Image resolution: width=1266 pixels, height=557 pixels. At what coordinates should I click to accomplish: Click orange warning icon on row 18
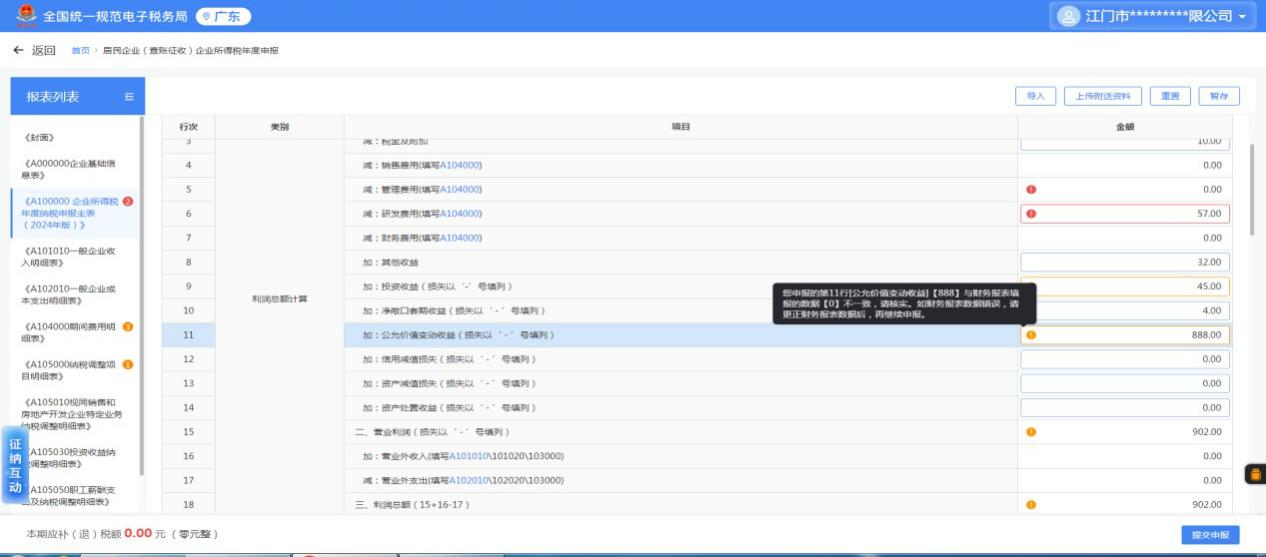[x=1031, y=505]
